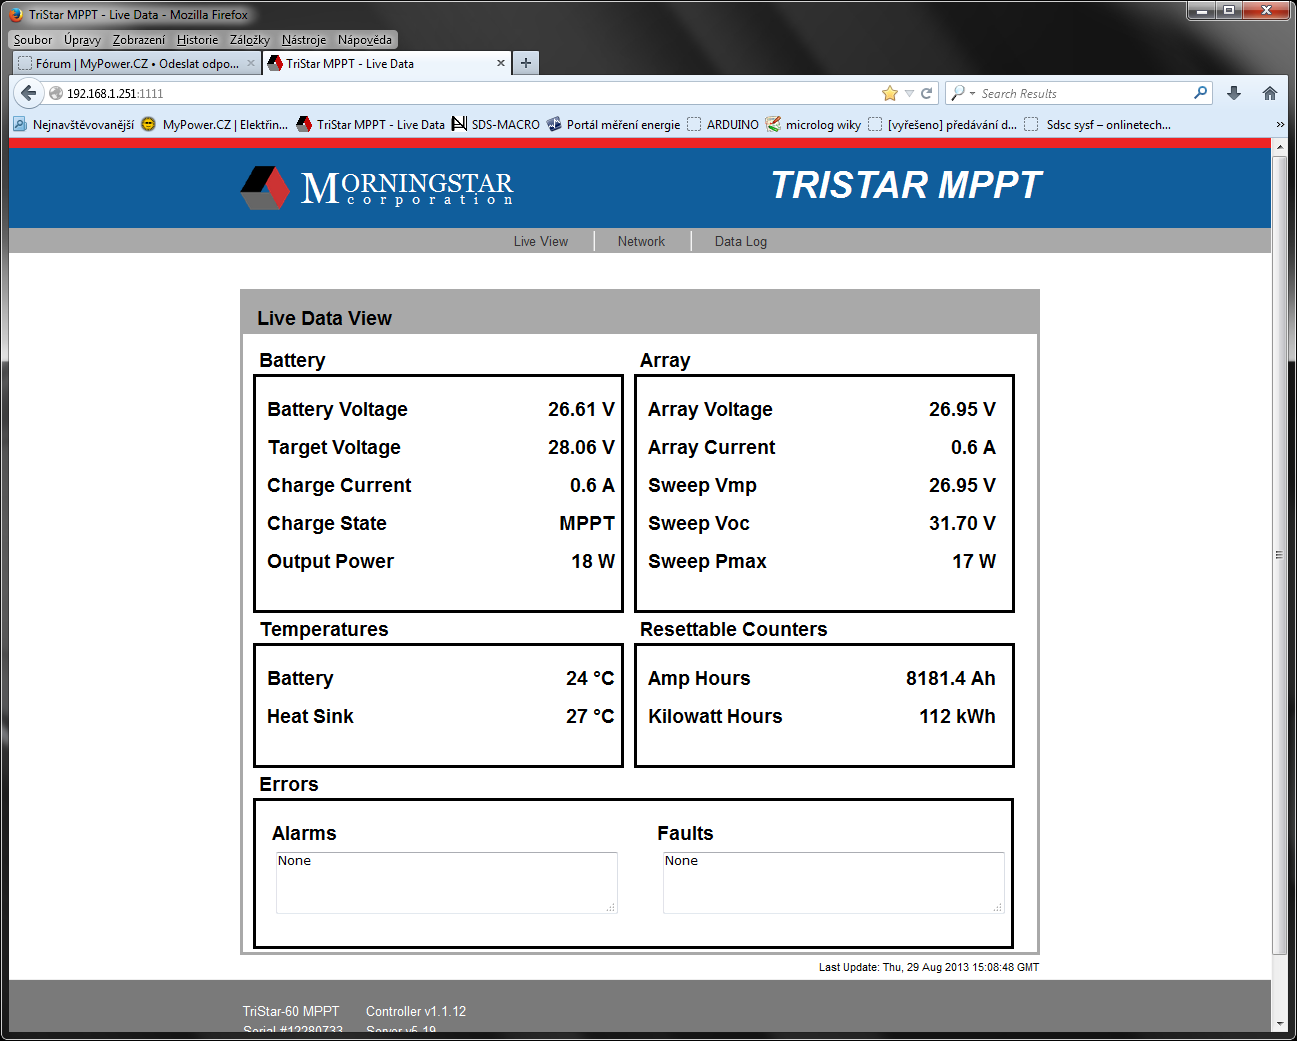Show more bookmarks with the chevron
The width and height of the screenshot is (1297, 1041).
tap(1280, 124)
